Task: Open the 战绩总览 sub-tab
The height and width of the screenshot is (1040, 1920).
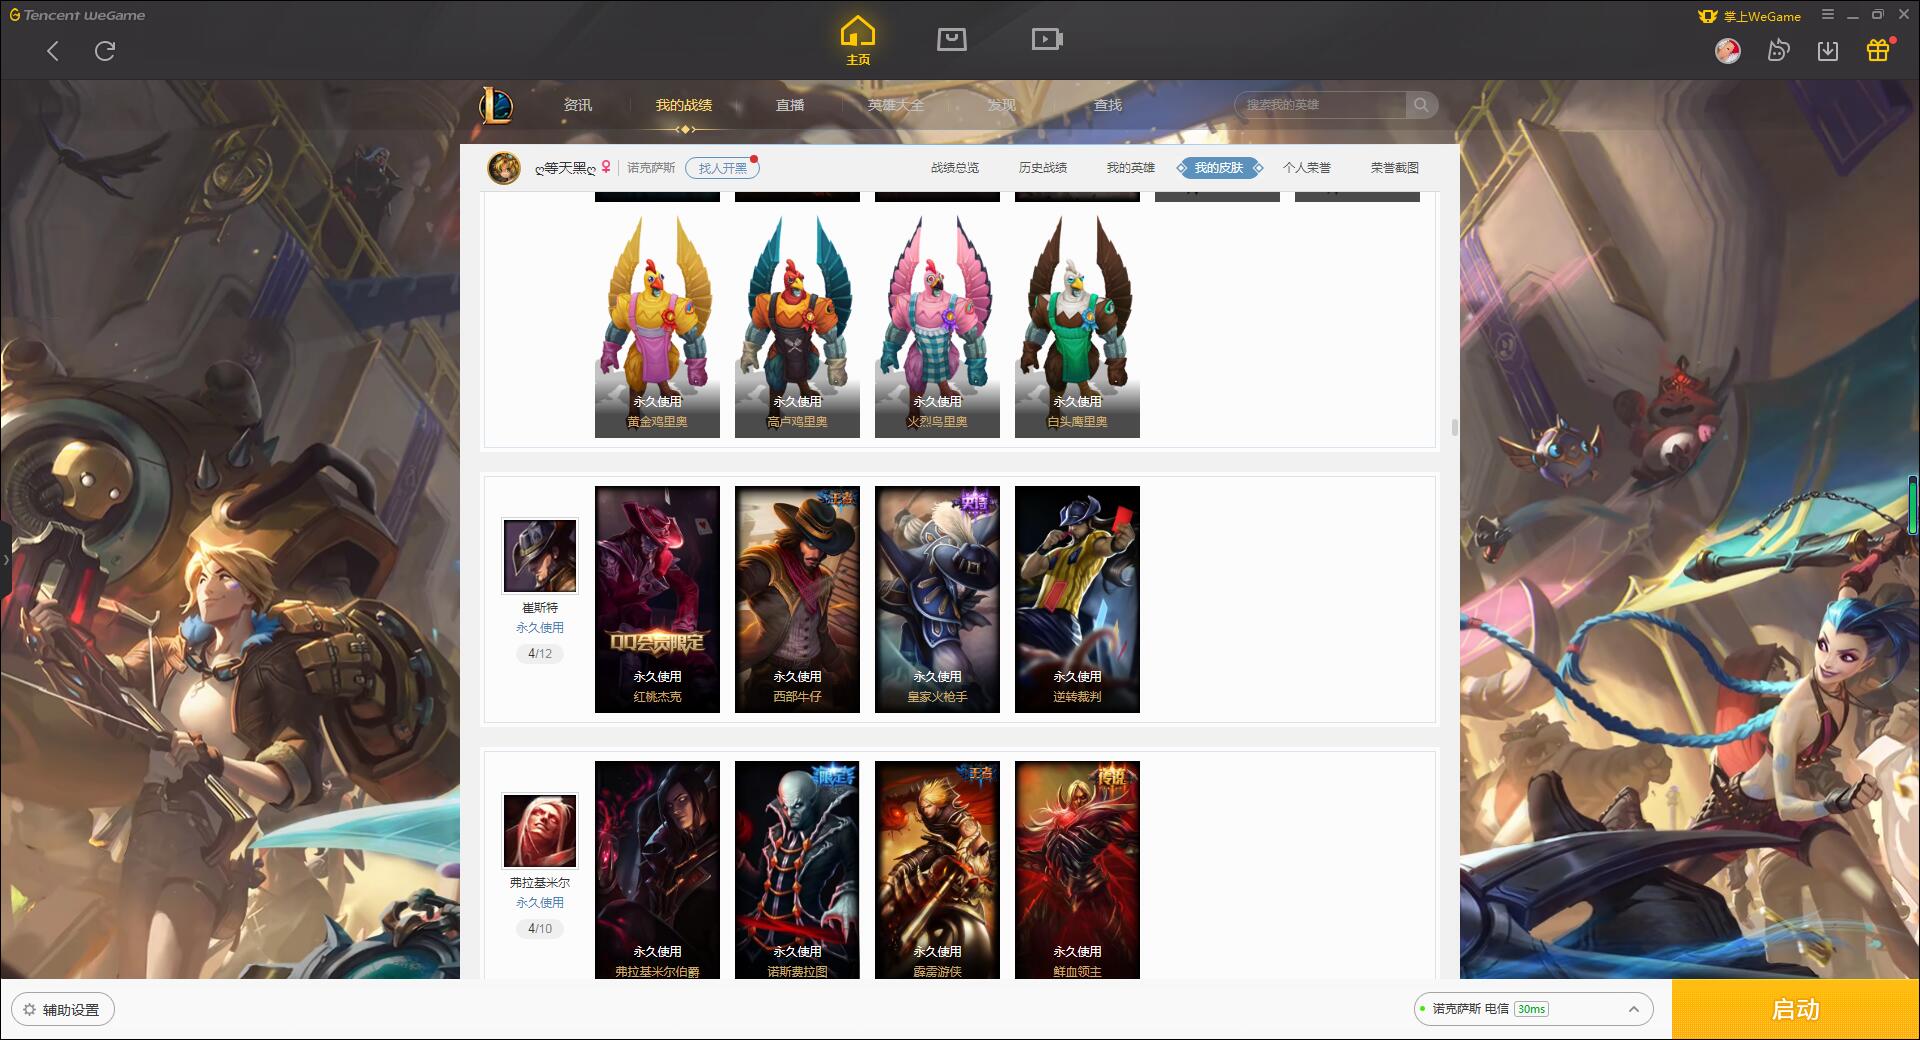Action: tap(955, 168)
